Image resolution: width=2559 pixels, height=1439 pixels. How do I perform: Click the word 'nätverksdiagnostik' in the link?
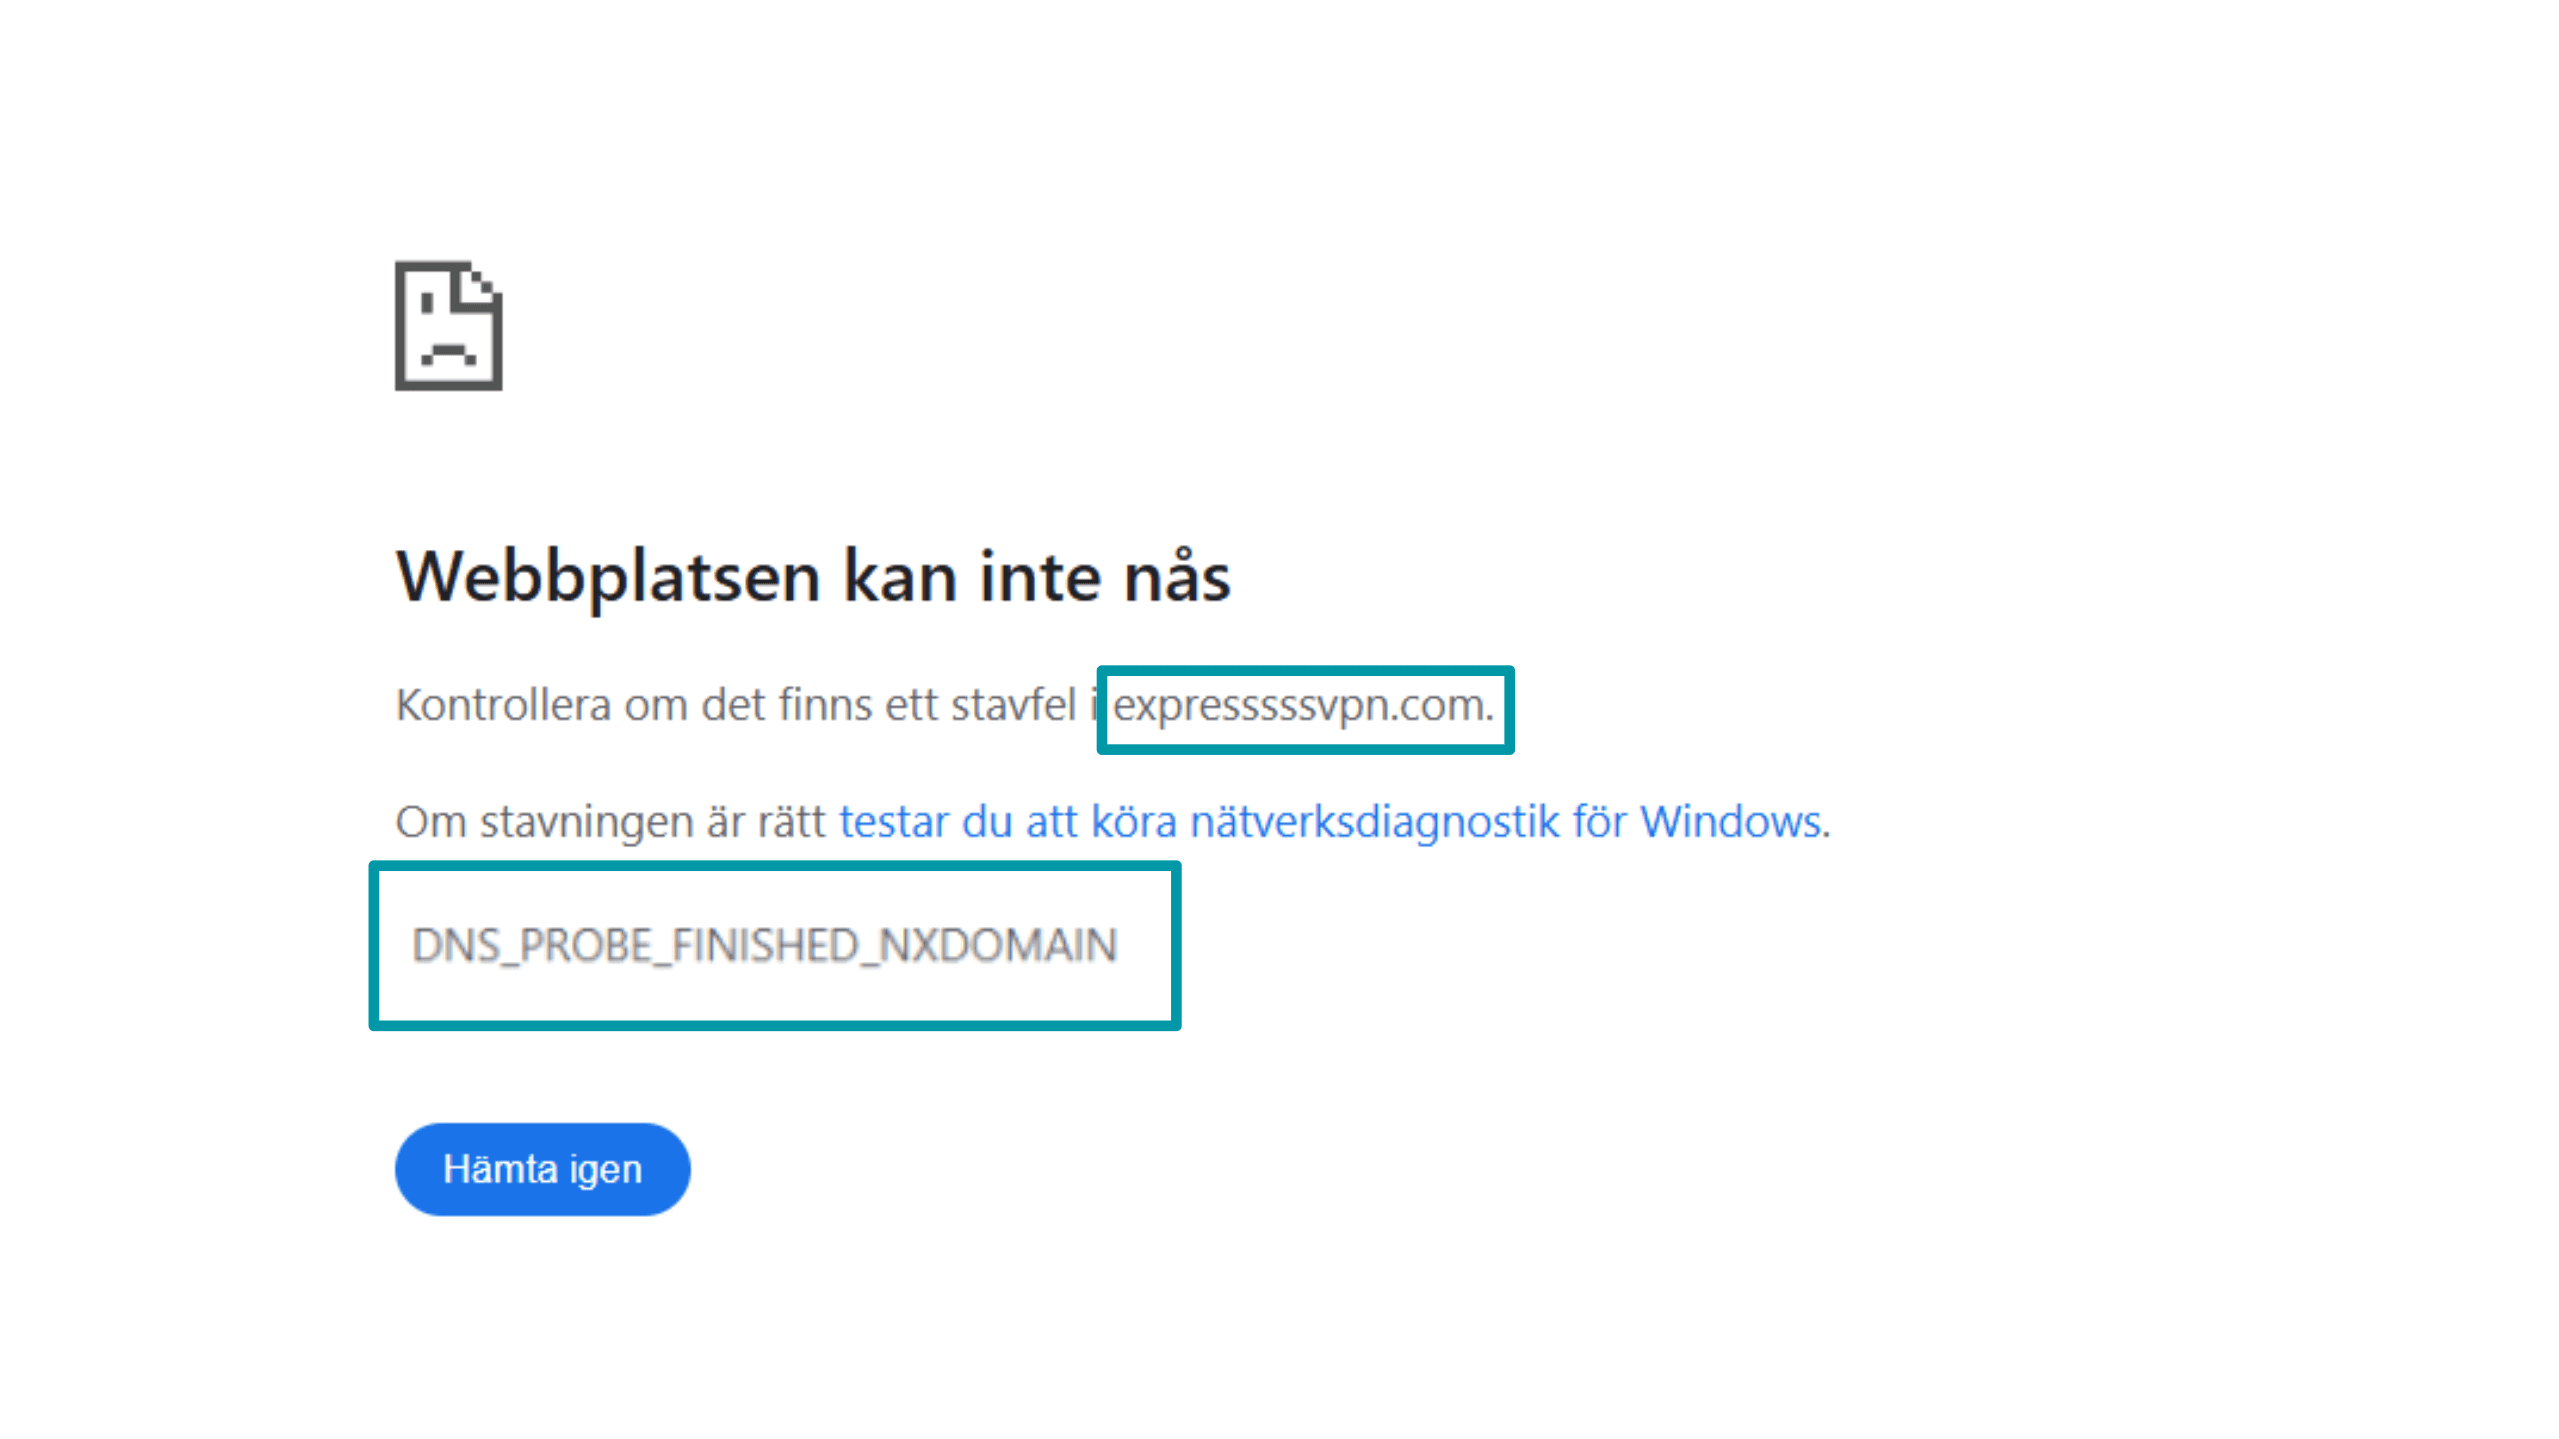tap(1373, 820)
